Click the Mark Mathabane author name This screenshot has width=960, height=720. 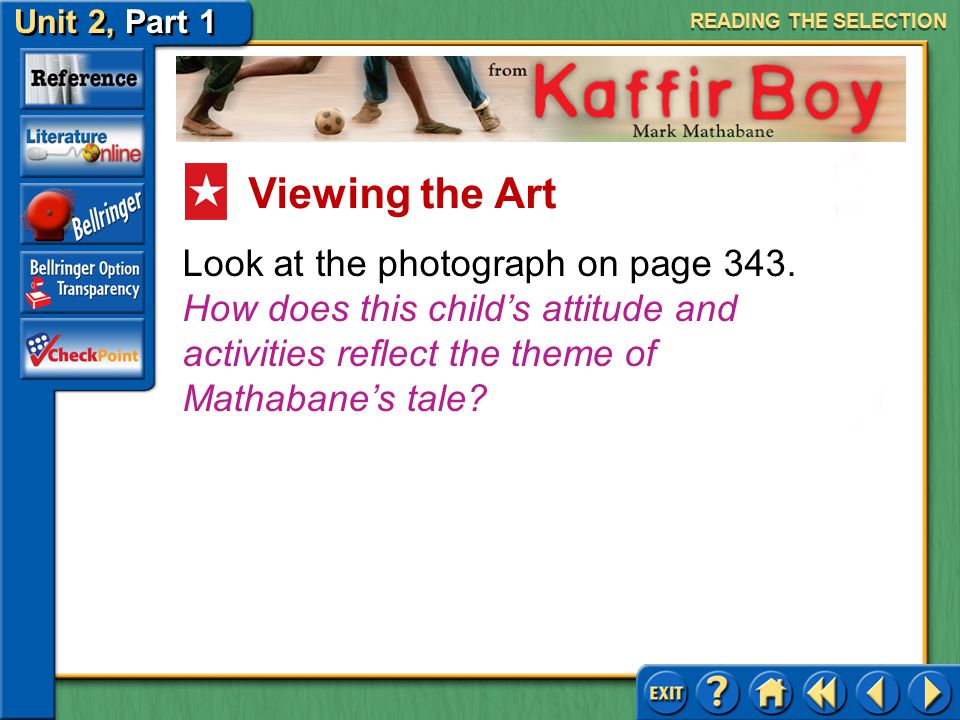pos(703,131)
